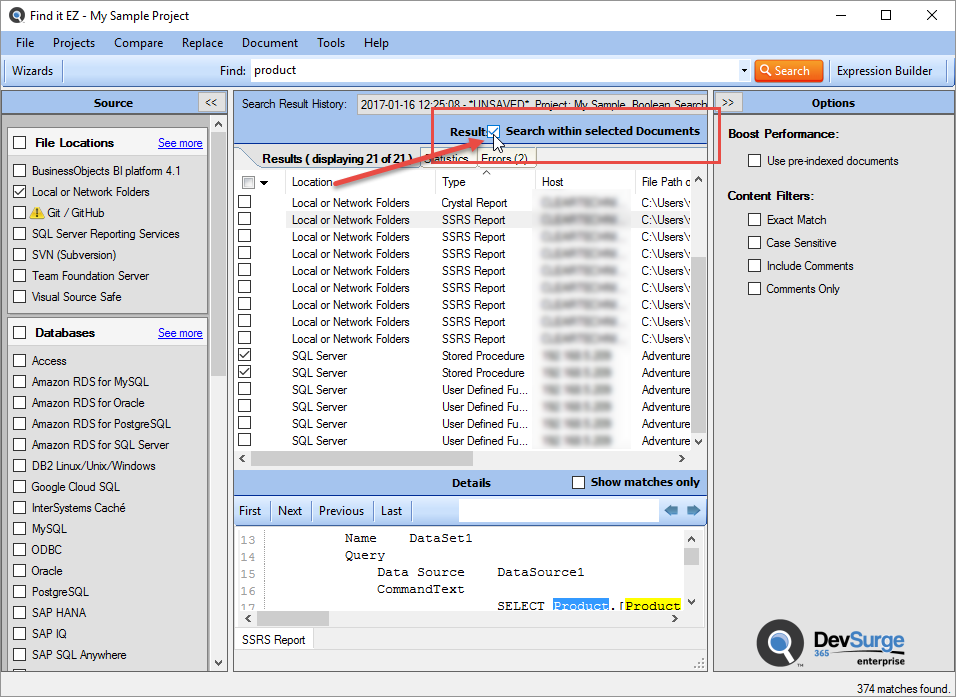Enable the Amazon RDS for MySQL database
The height and width of the screenshot is (697, 956).
(x=20, y=382)
